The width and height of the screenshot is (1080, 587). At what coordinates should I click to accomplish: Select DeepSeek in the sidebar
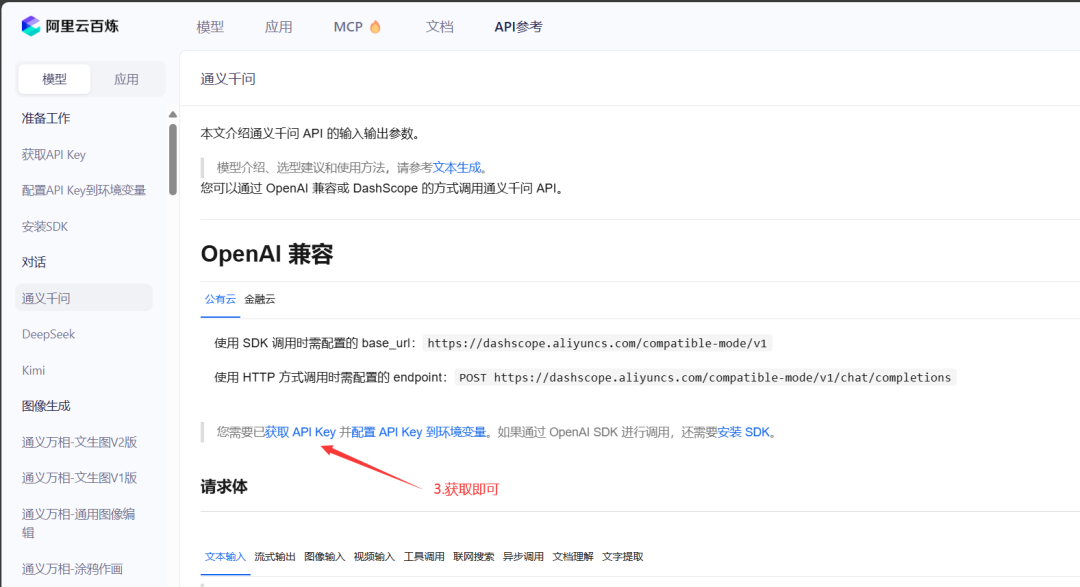[48, 334]
